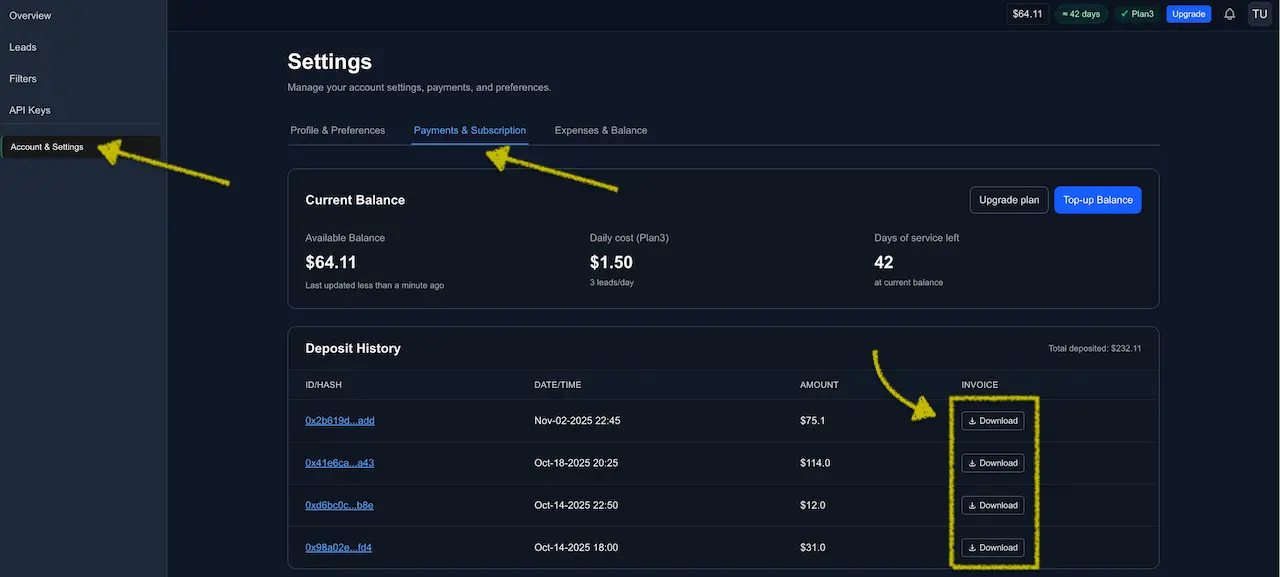The height and width of the screenshot is (577, 1280).
Task: Click the 42 days service badge in the header
Action: [x=1081, y=13]
